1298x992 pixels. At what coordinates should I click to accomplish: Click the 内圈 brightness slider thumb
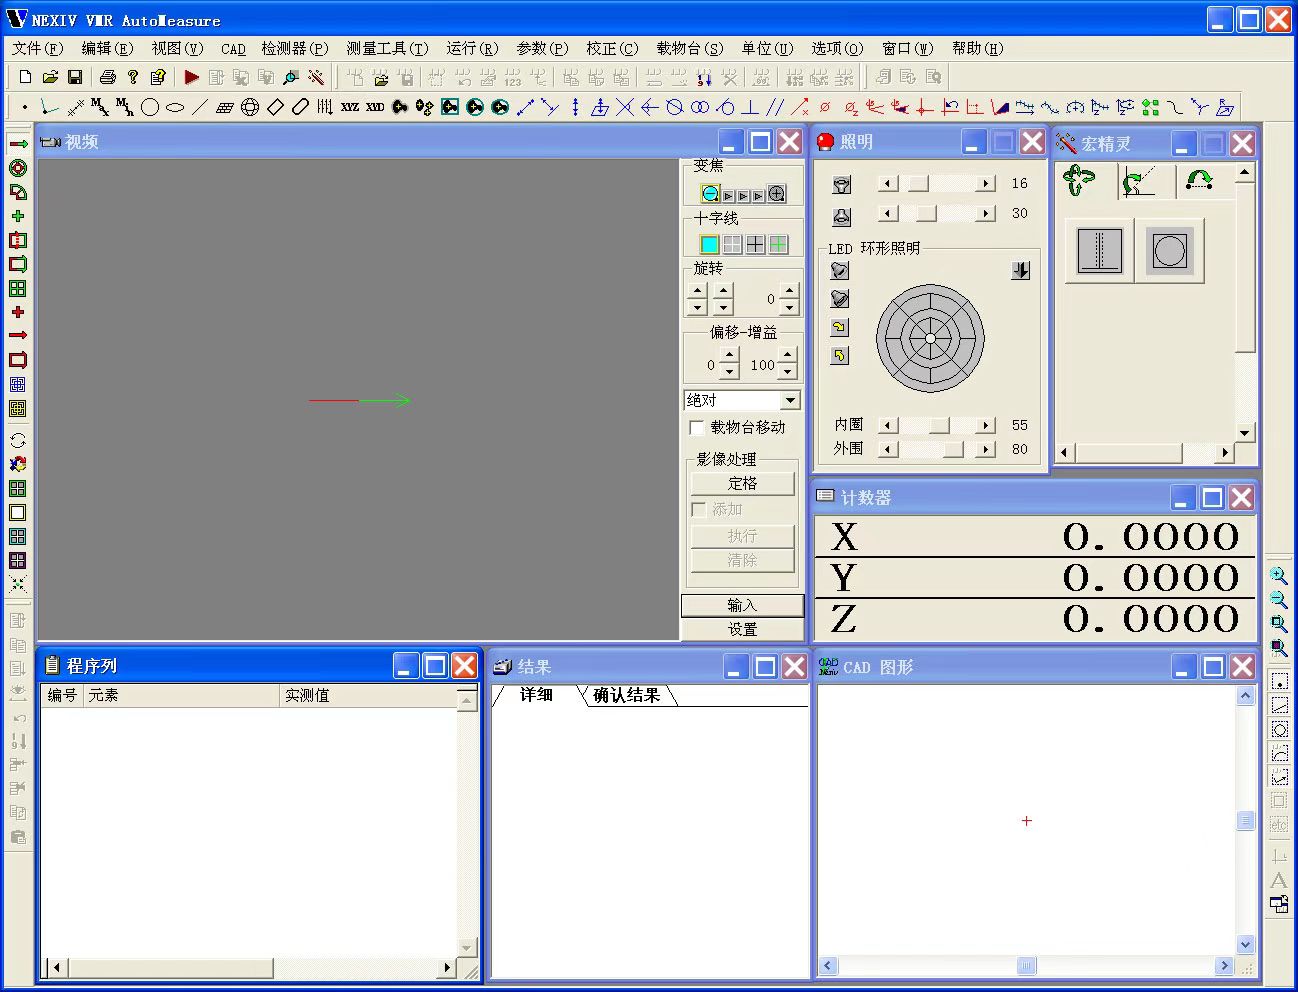pos(938,426)
